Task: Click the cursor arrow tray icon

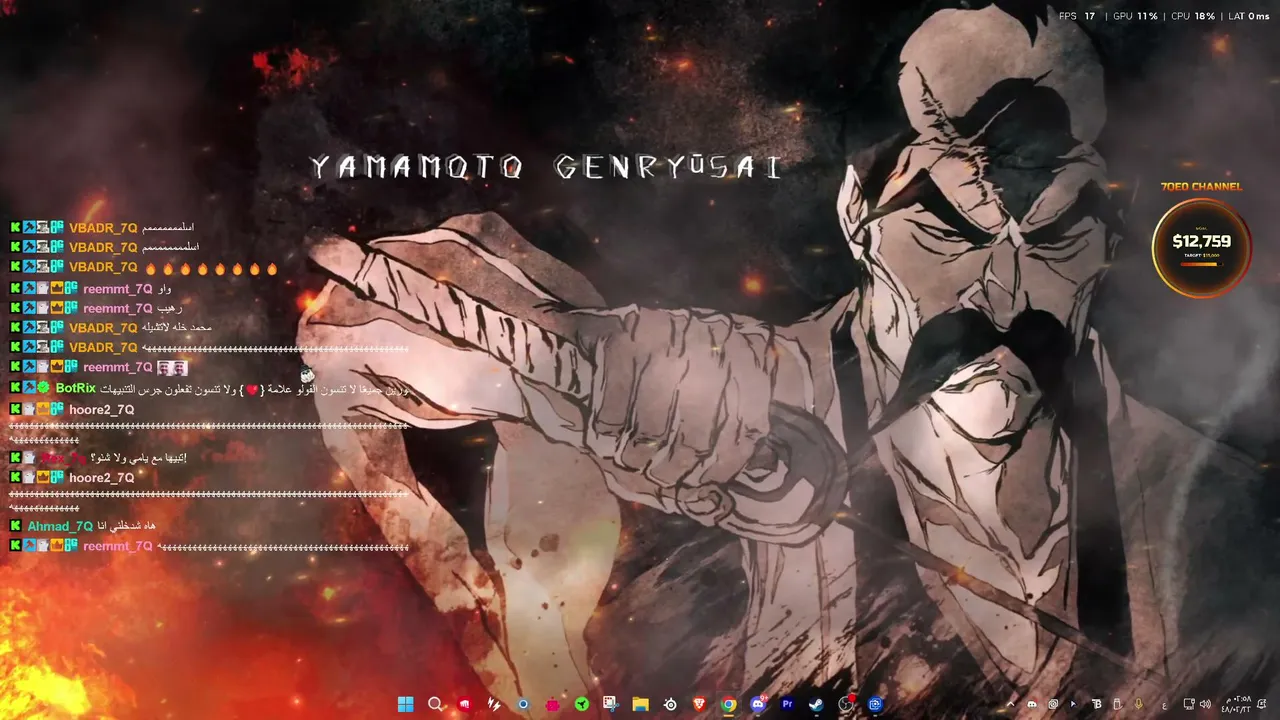Action: click(x=1074, y=704)
